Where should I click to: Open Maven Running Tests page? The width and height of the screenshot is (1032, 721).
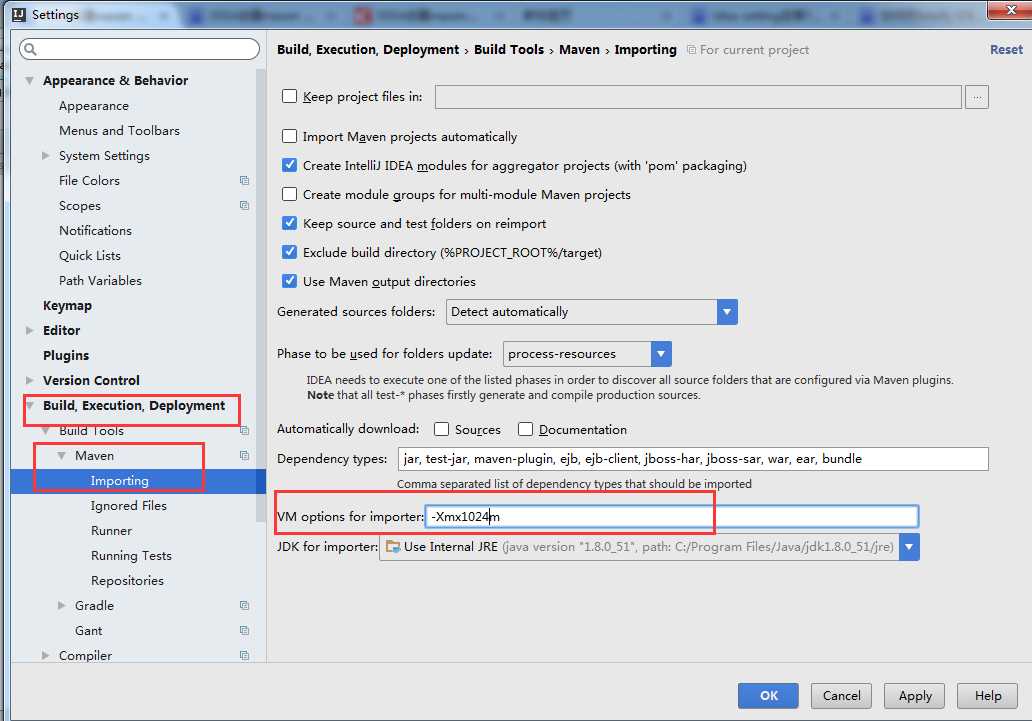pyautogui.click(x=131, y=556)
